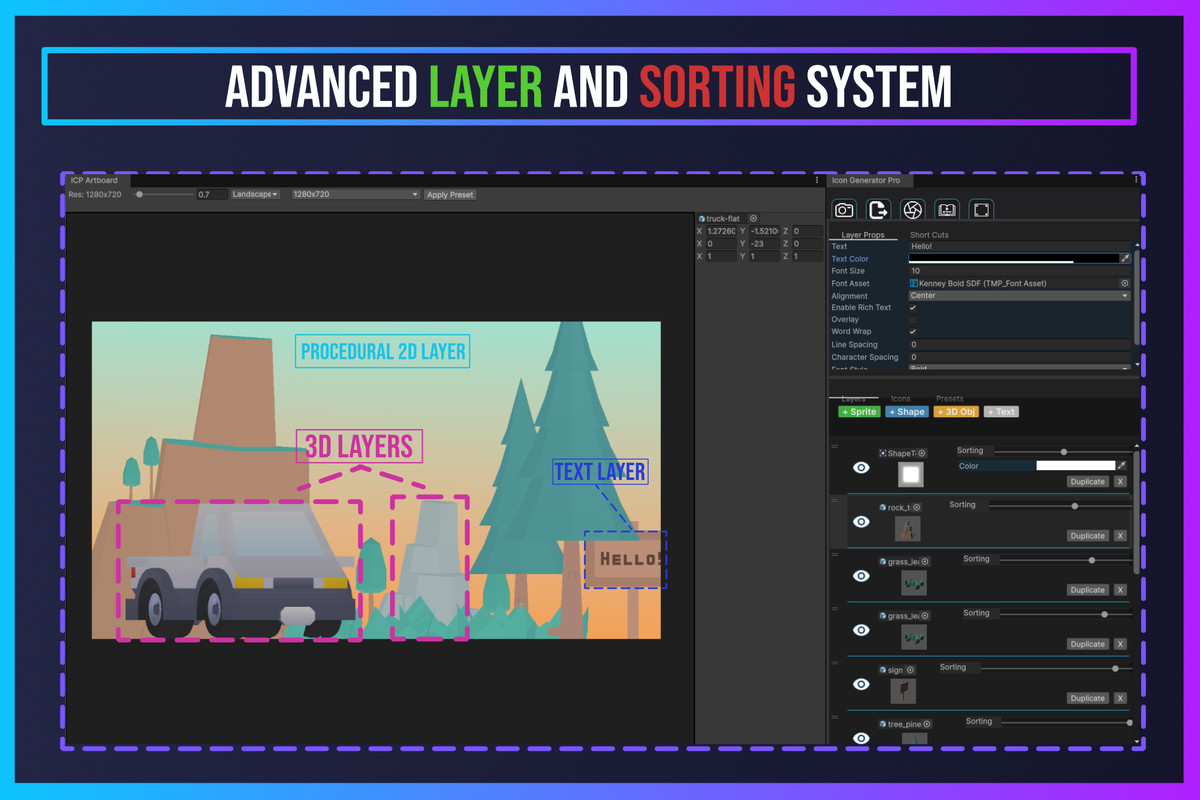Open the ICP Artboard panel kebab menu
Image resolution: width=1200 pixels, height=800 pixels.
(818, 180)
